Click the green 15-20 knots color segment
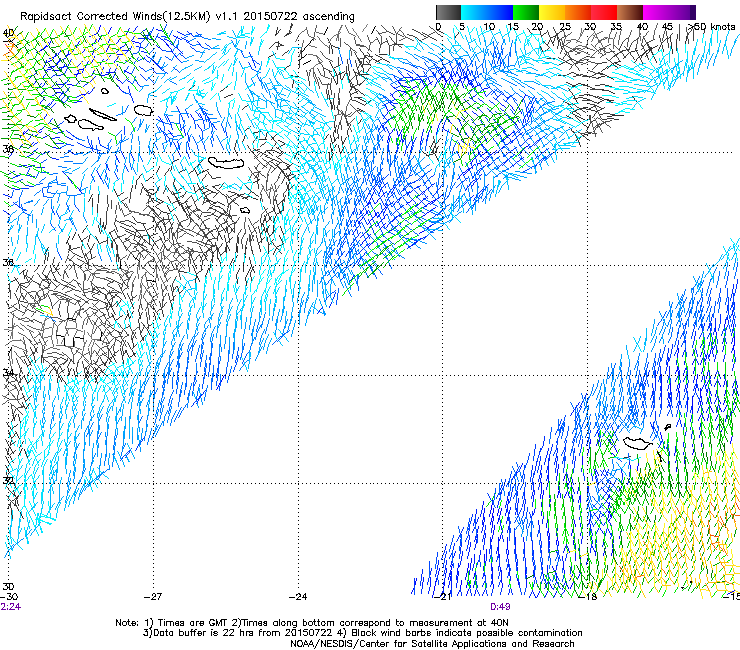 tap(526, 12)
